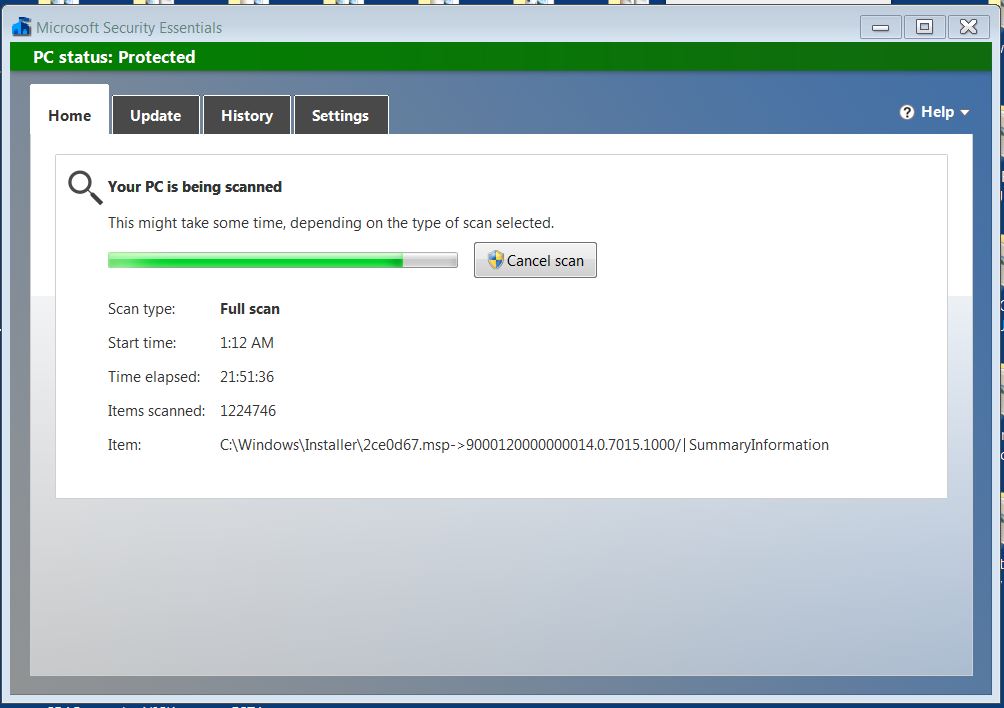
Task: Click the "Start time:" label
Action: tap(142, 342)
